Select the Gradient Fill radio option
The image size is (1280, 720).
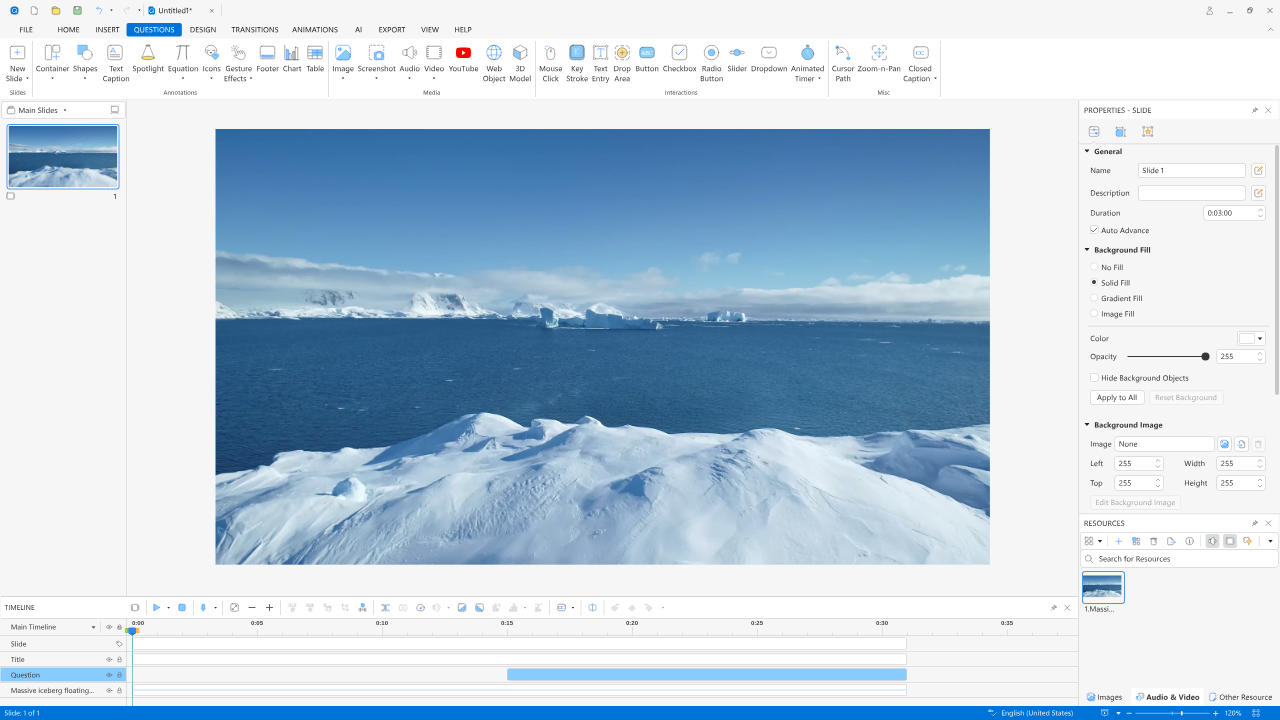click(1094, 299)
